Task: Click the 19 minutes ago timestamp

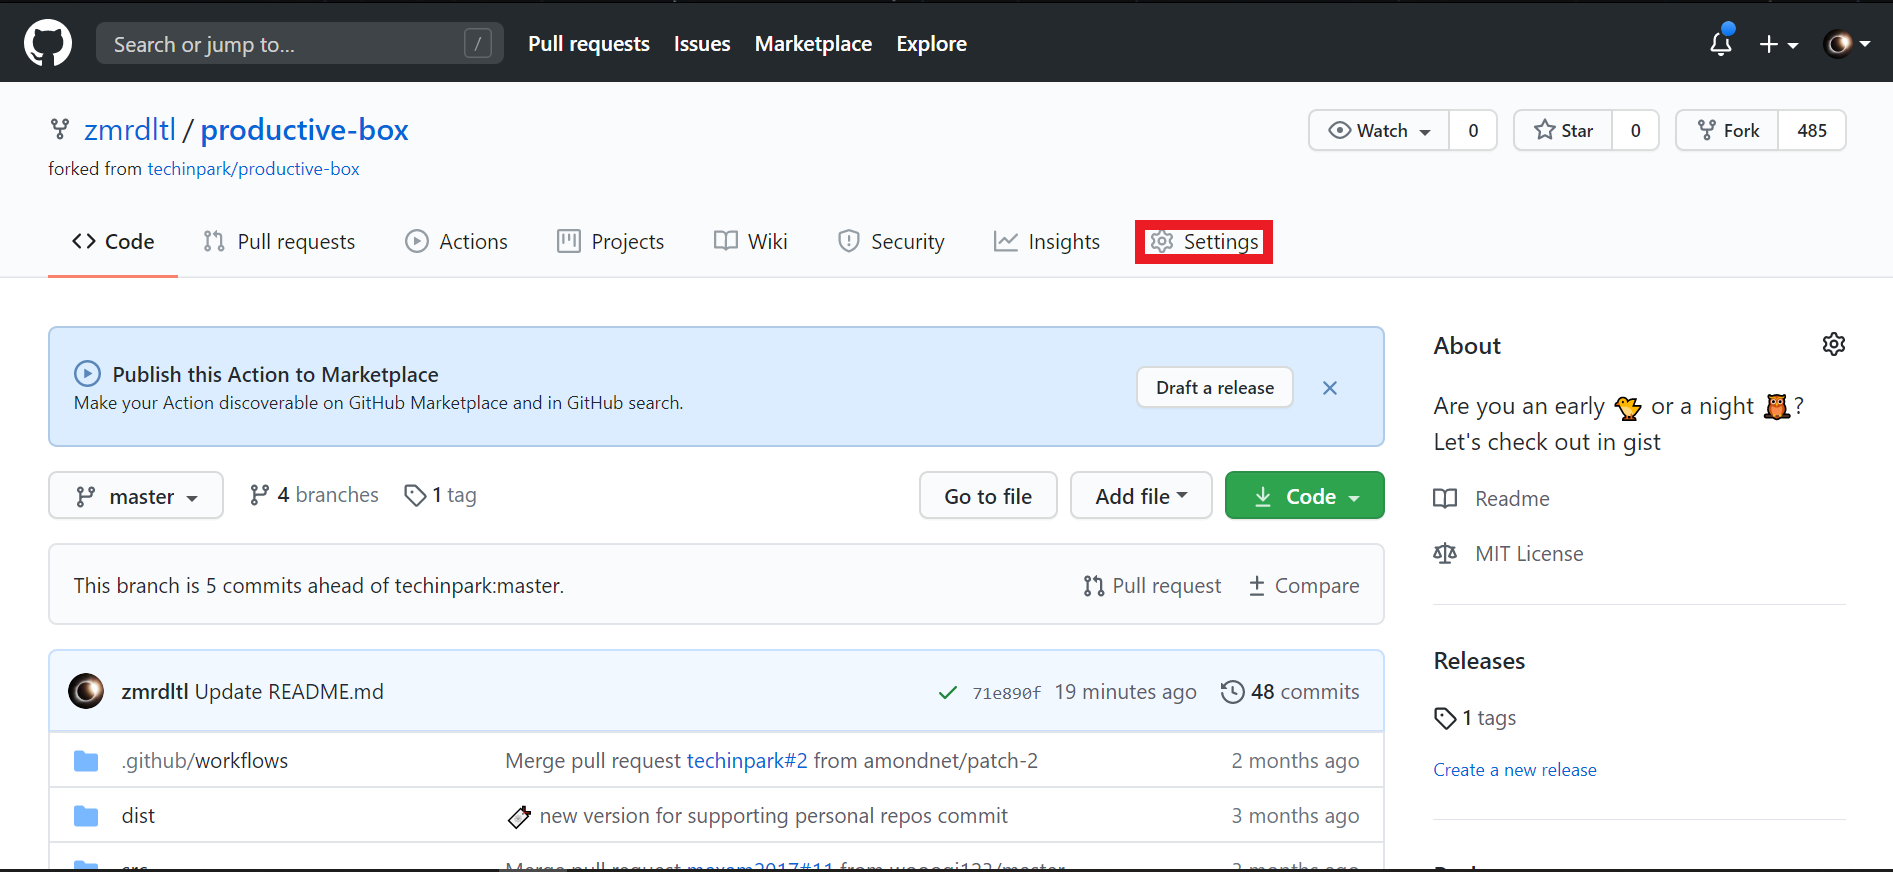Action: click(x=1126, y=692)
